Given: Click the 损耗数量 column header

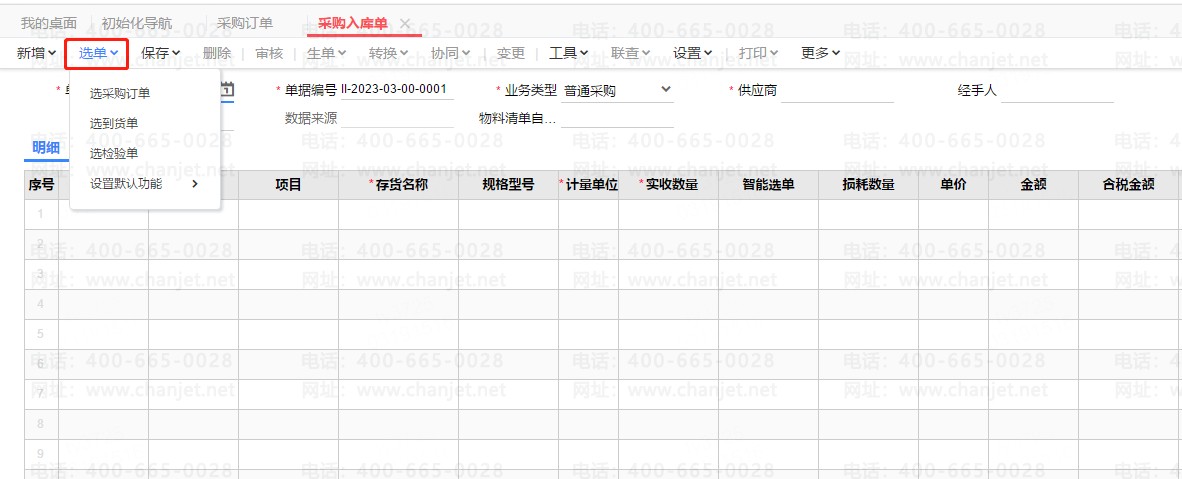Looking at the screenshot, I should click(x=868, y=185).
